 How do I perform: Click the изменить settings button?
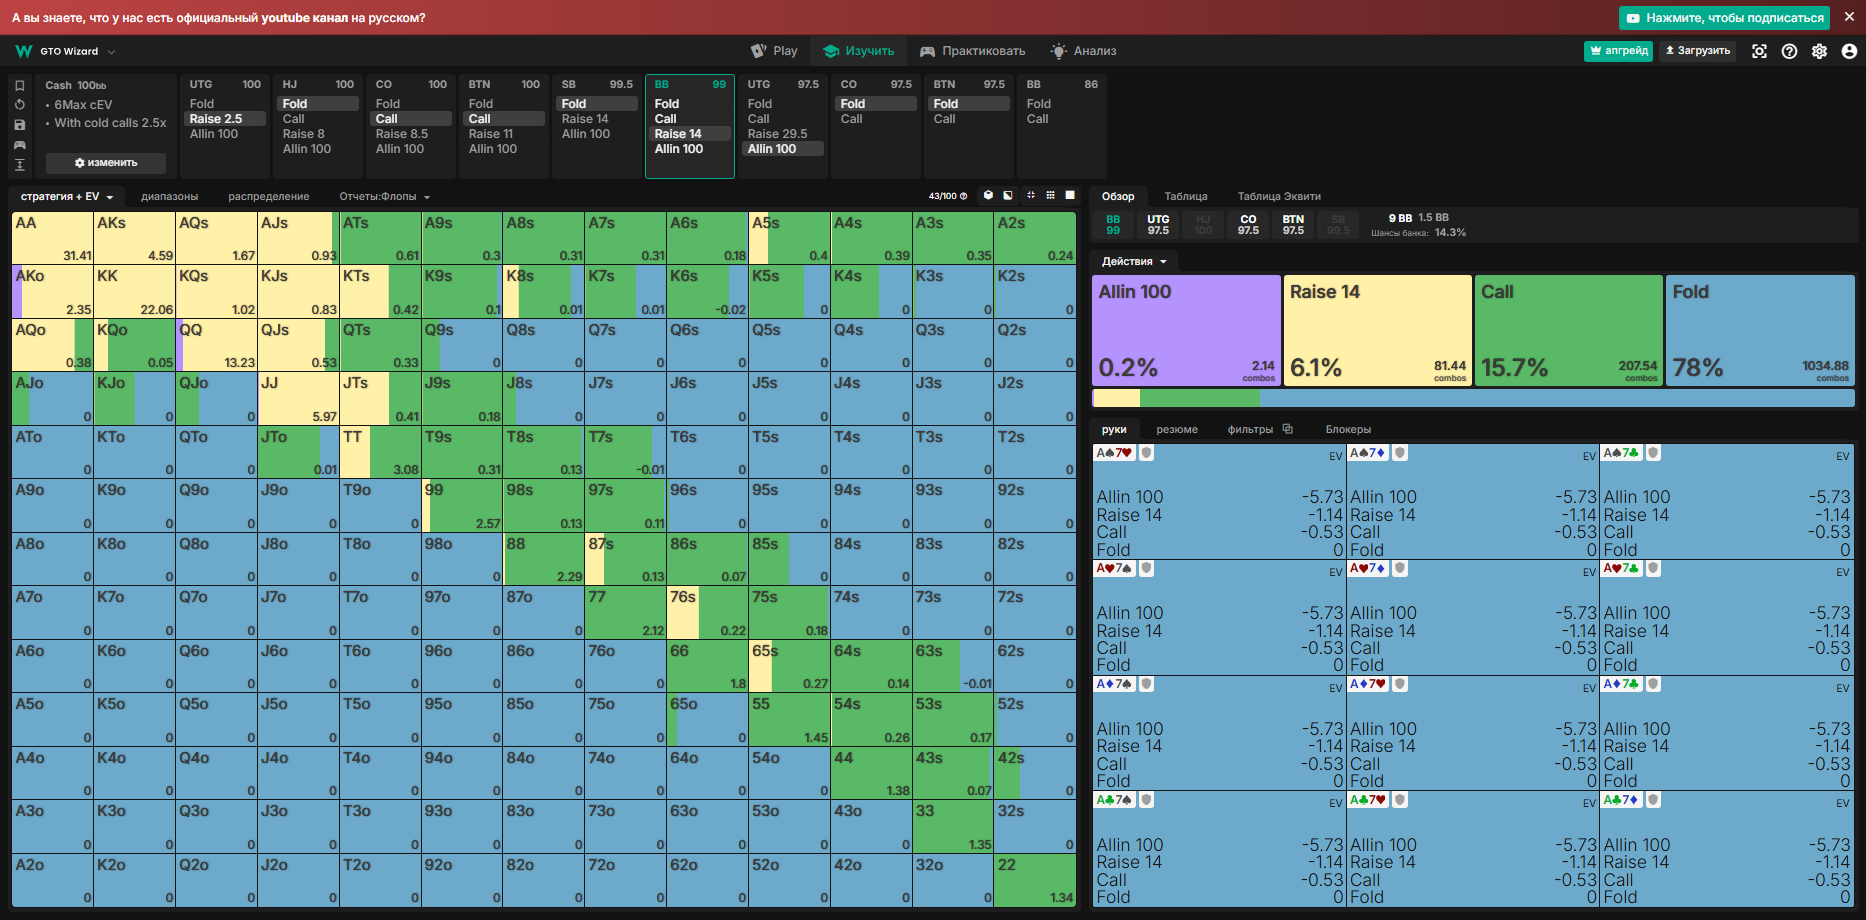click(x=105, y=163)
